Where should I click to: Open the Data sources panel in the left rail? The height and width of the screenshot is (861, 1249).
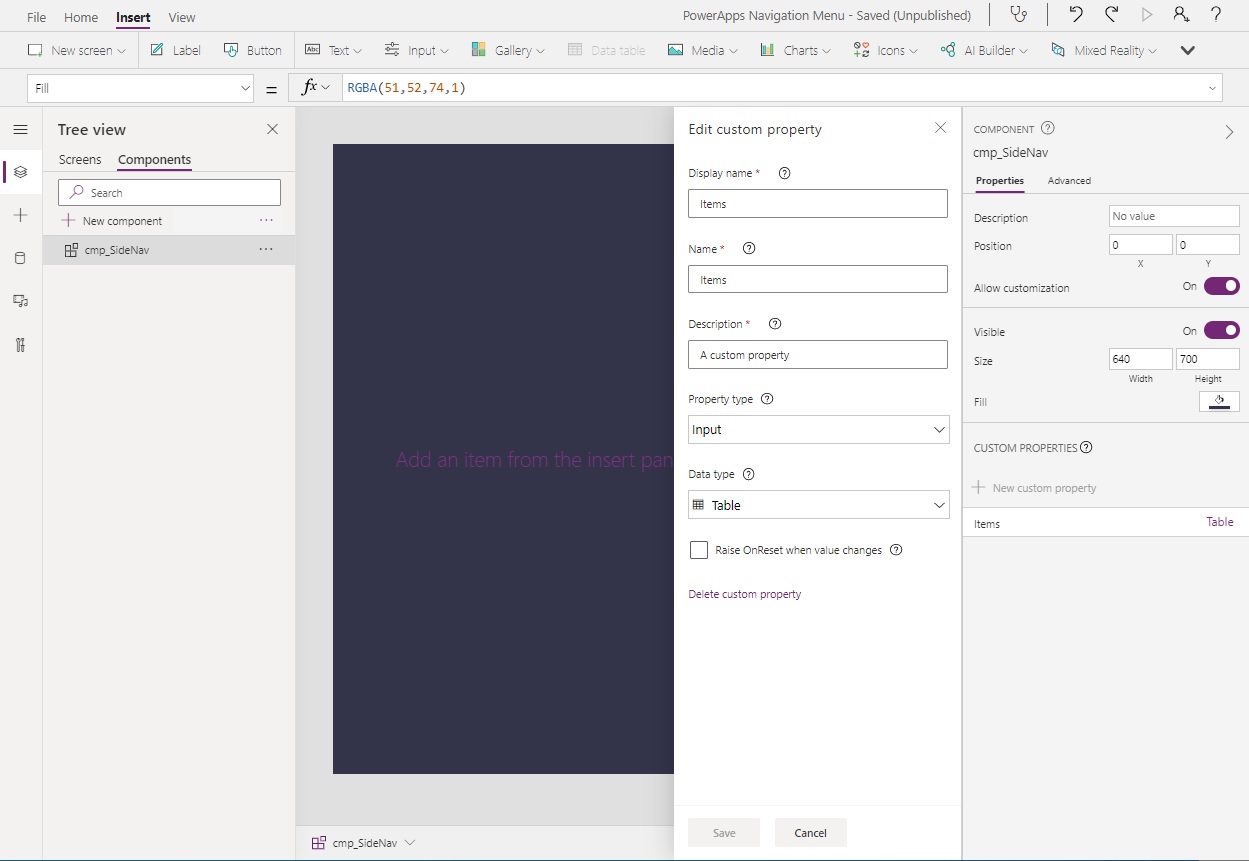click(20, 258)
